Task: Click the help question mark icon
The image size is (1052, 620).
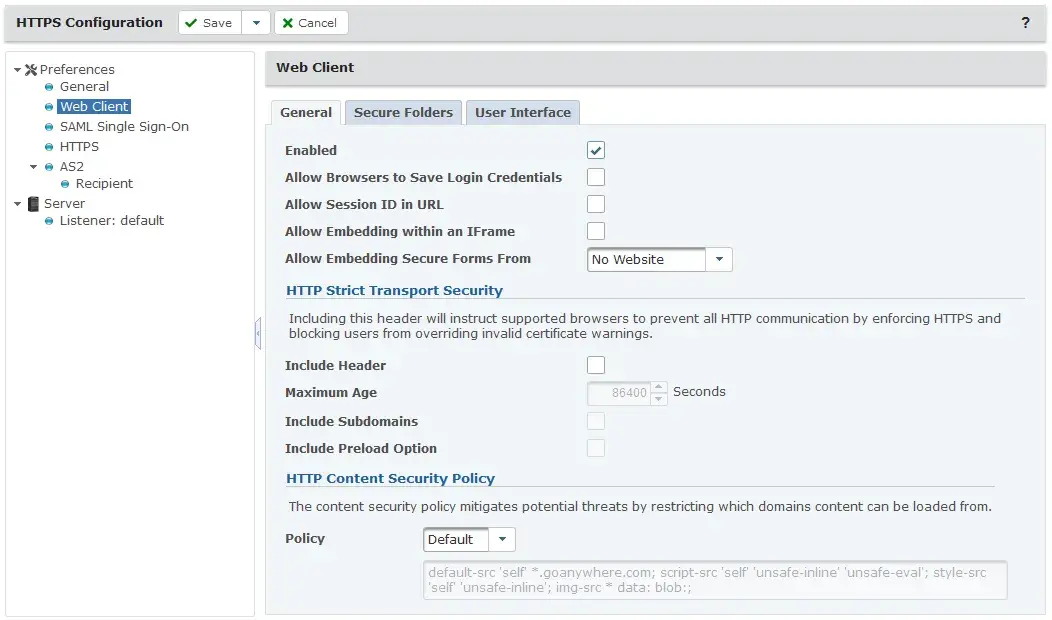Action: [1025, 22]
